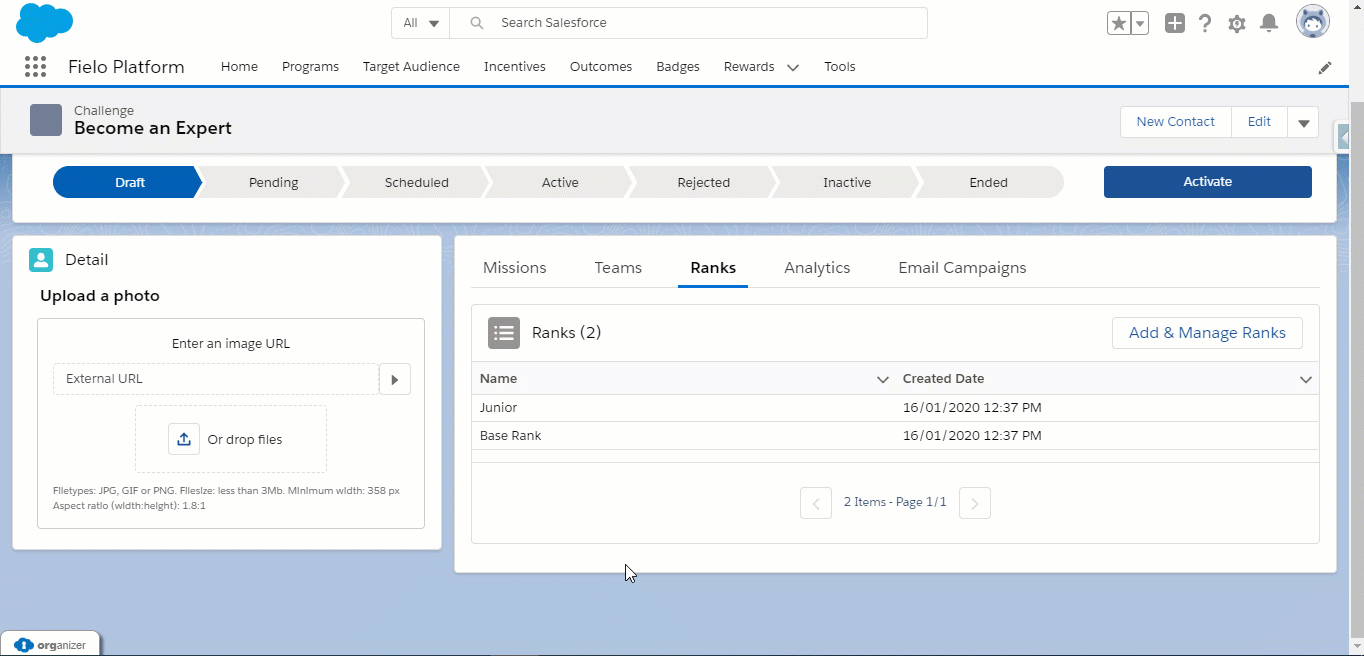Open the Incentives nav item

pos(515,67)
